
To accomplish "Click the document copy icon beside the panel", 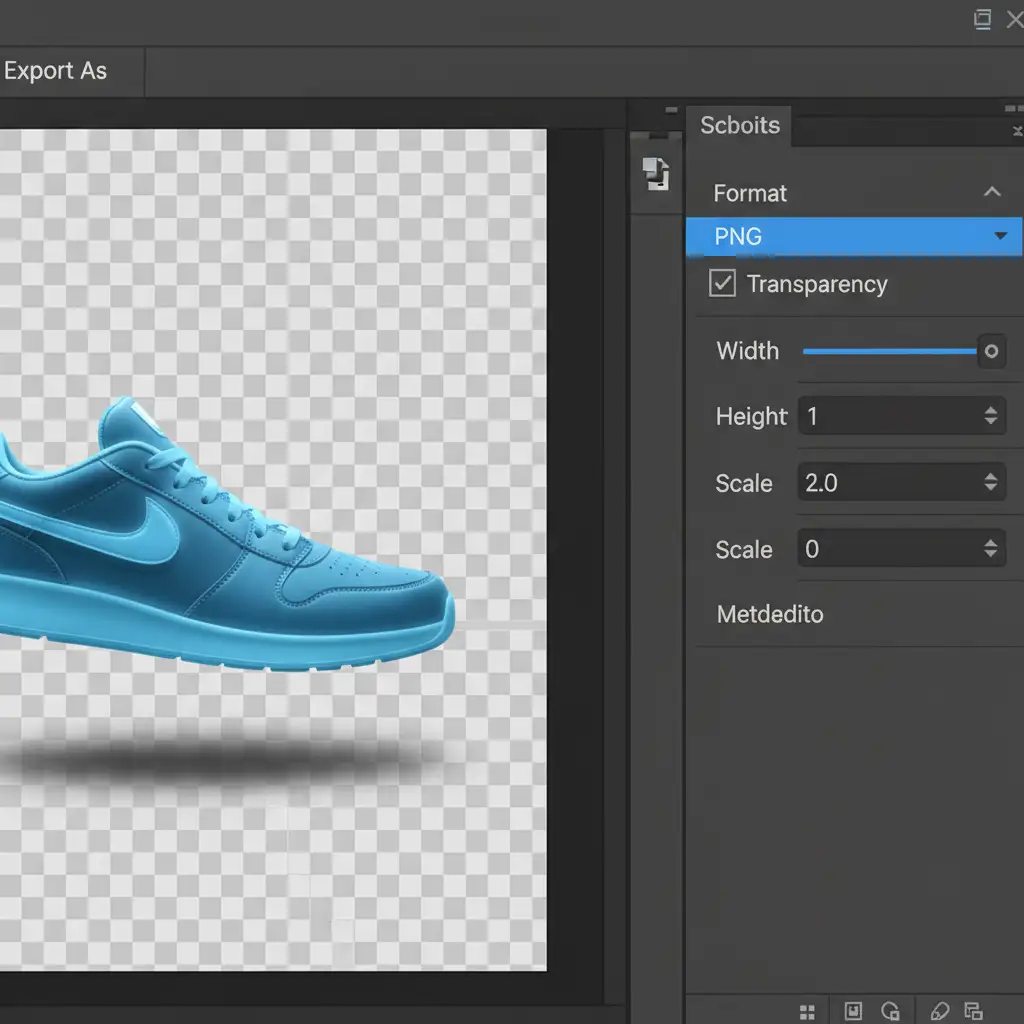I will (656, 173).
